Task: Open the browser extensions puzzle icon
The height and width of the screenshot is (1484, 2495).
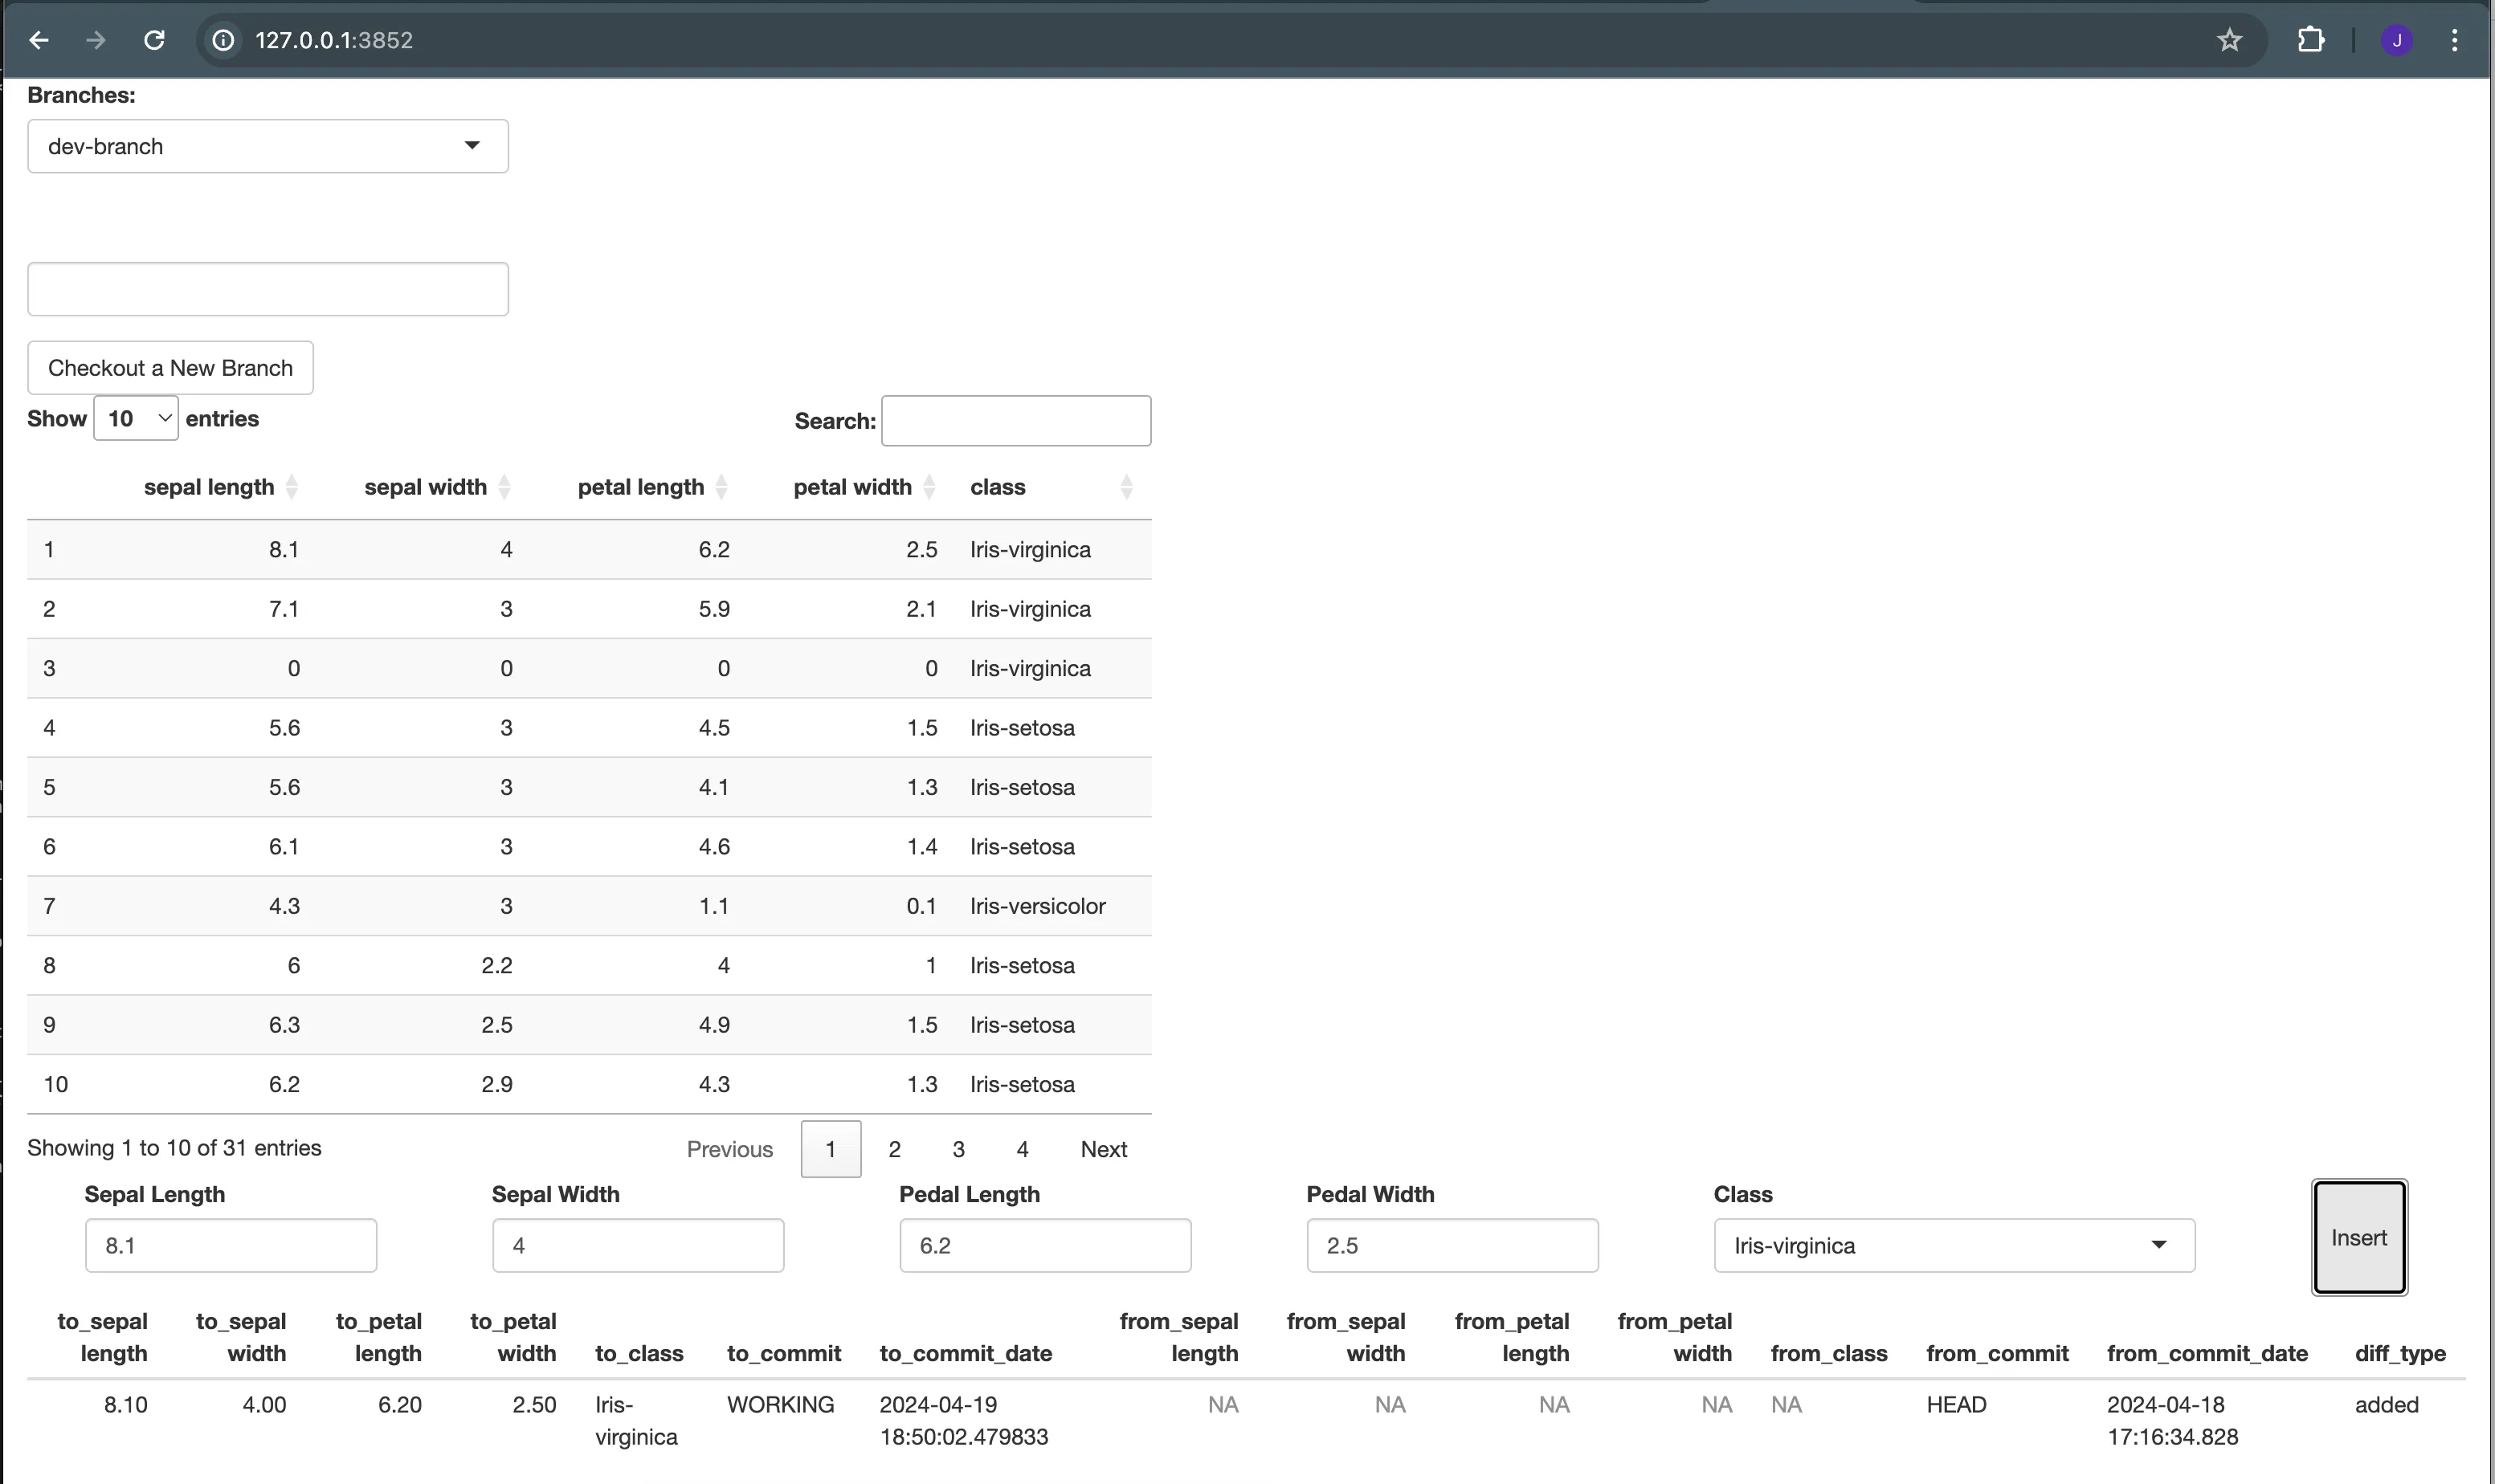Action: click(2310, 40)
